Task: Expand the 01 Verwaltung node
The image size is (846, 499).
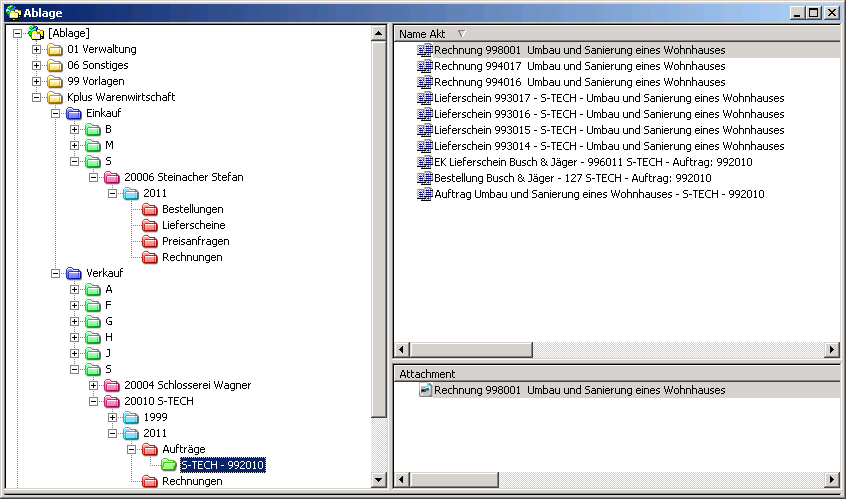Action: click(36, 50)
